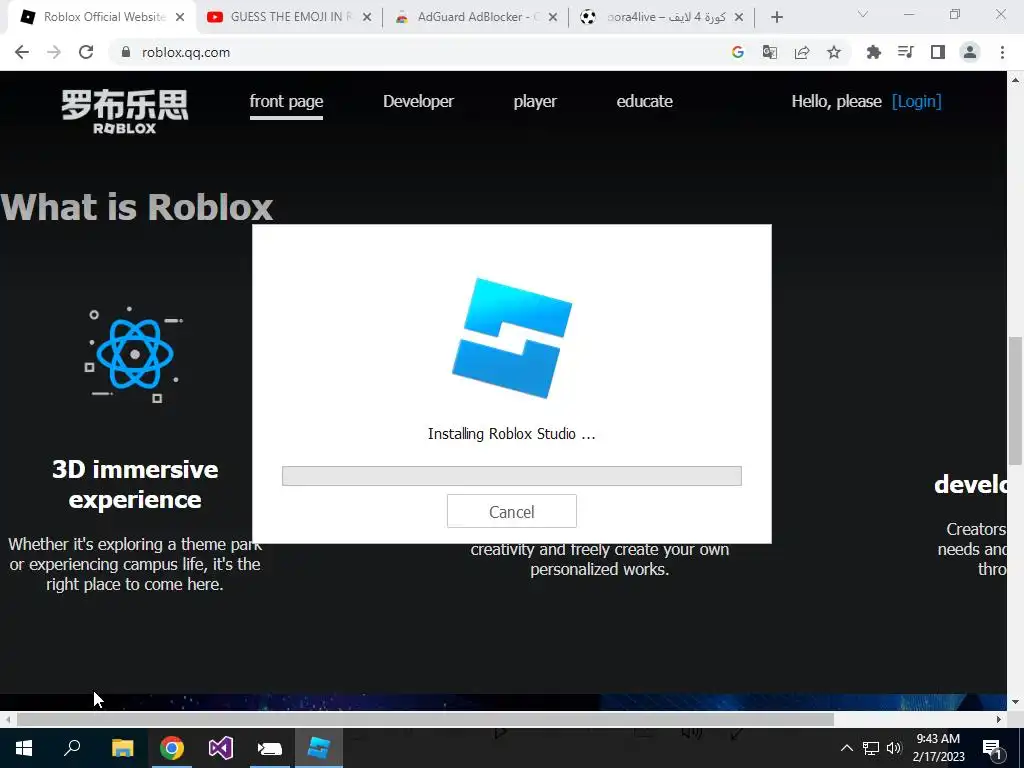This screenshot has width=1024, height=768.
Task: Switch to the oora4live tab
Action: pyautogui.click(x=661, y=17)
